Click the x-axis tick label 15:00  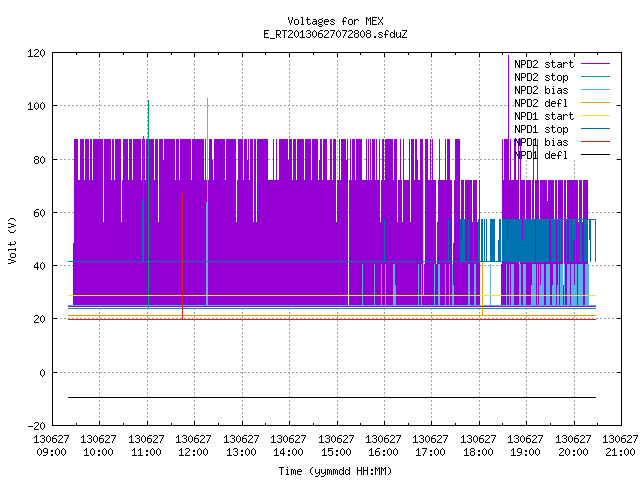336,452
